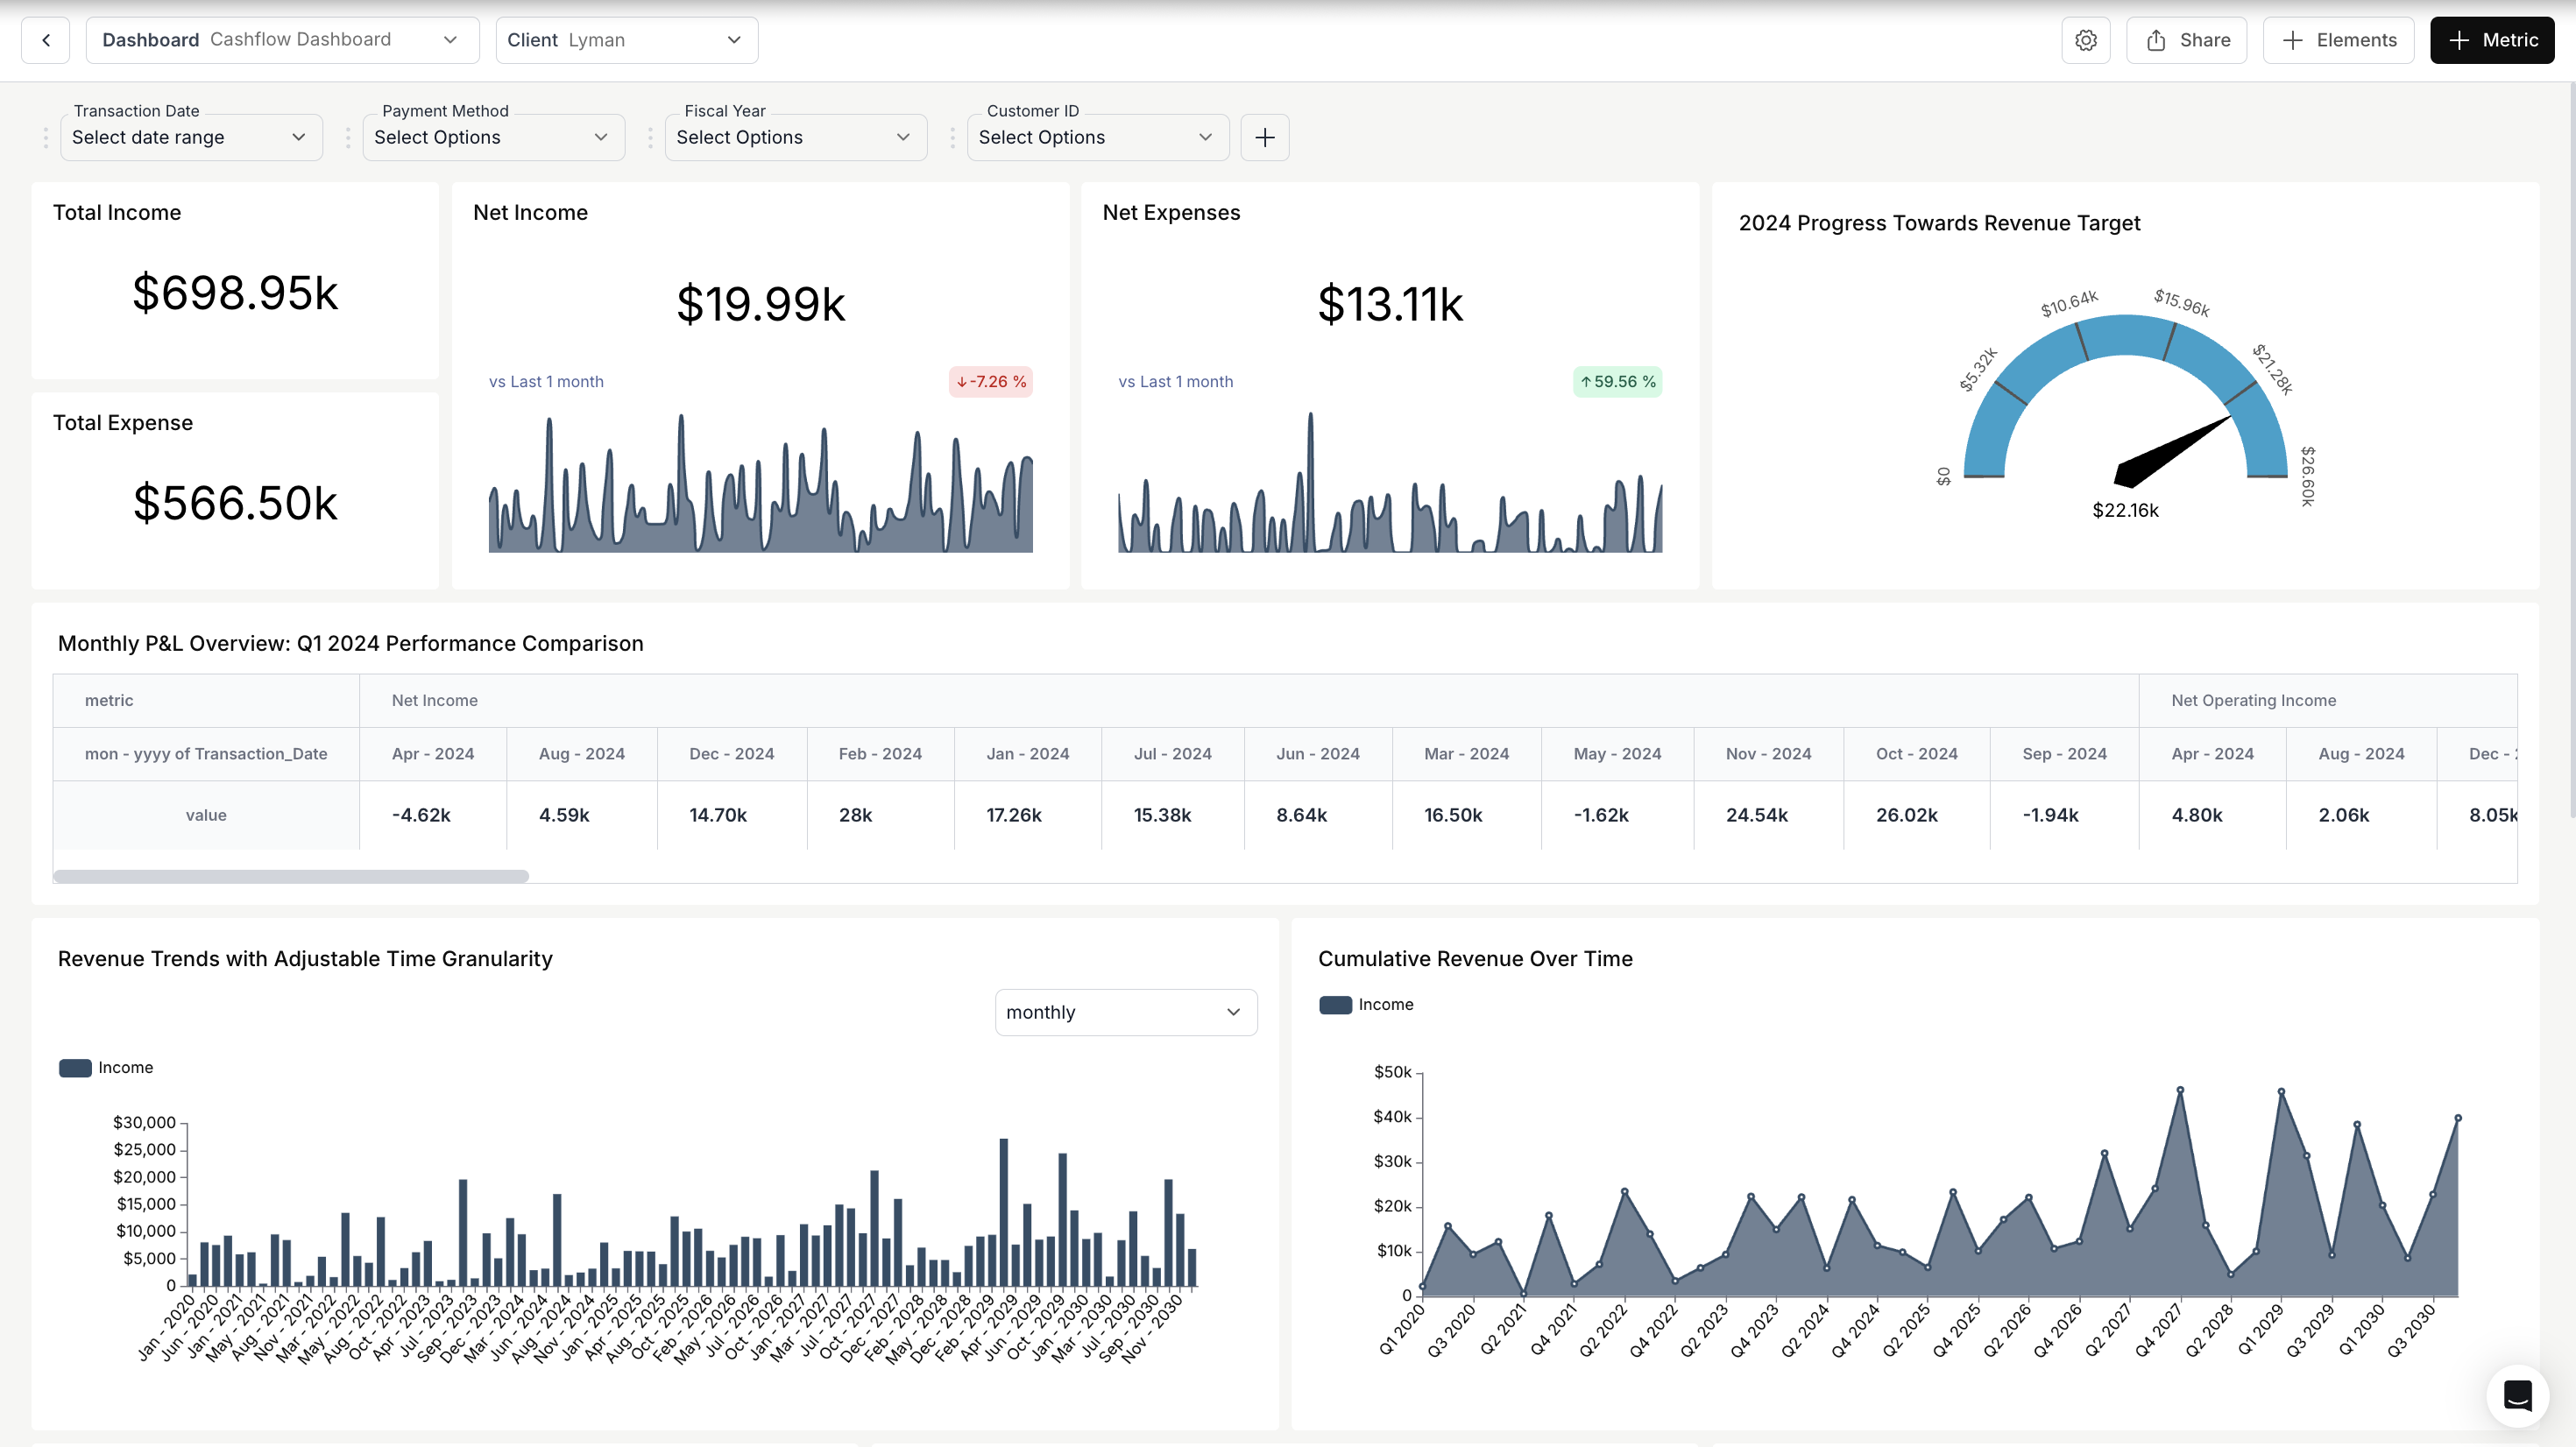Viewport: 2576px width, 1447px height.
Task: Open Fiscal Year options dropdown
Action: pyautogui.click(x=796, y=137)
